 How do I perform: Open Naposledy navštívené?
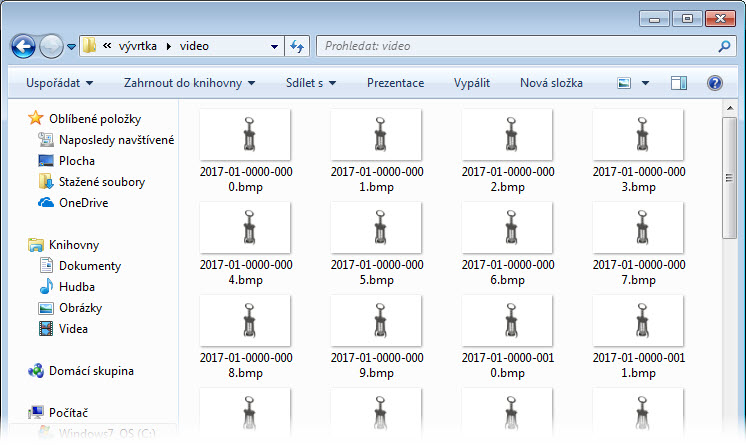tap(117, 140)
